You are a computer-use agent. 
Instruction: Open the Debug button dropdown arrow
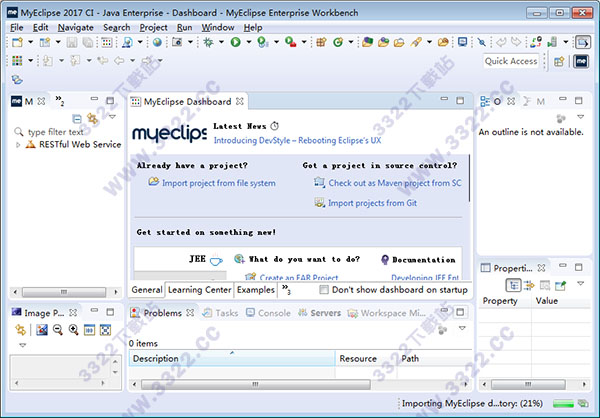(221, 42)
